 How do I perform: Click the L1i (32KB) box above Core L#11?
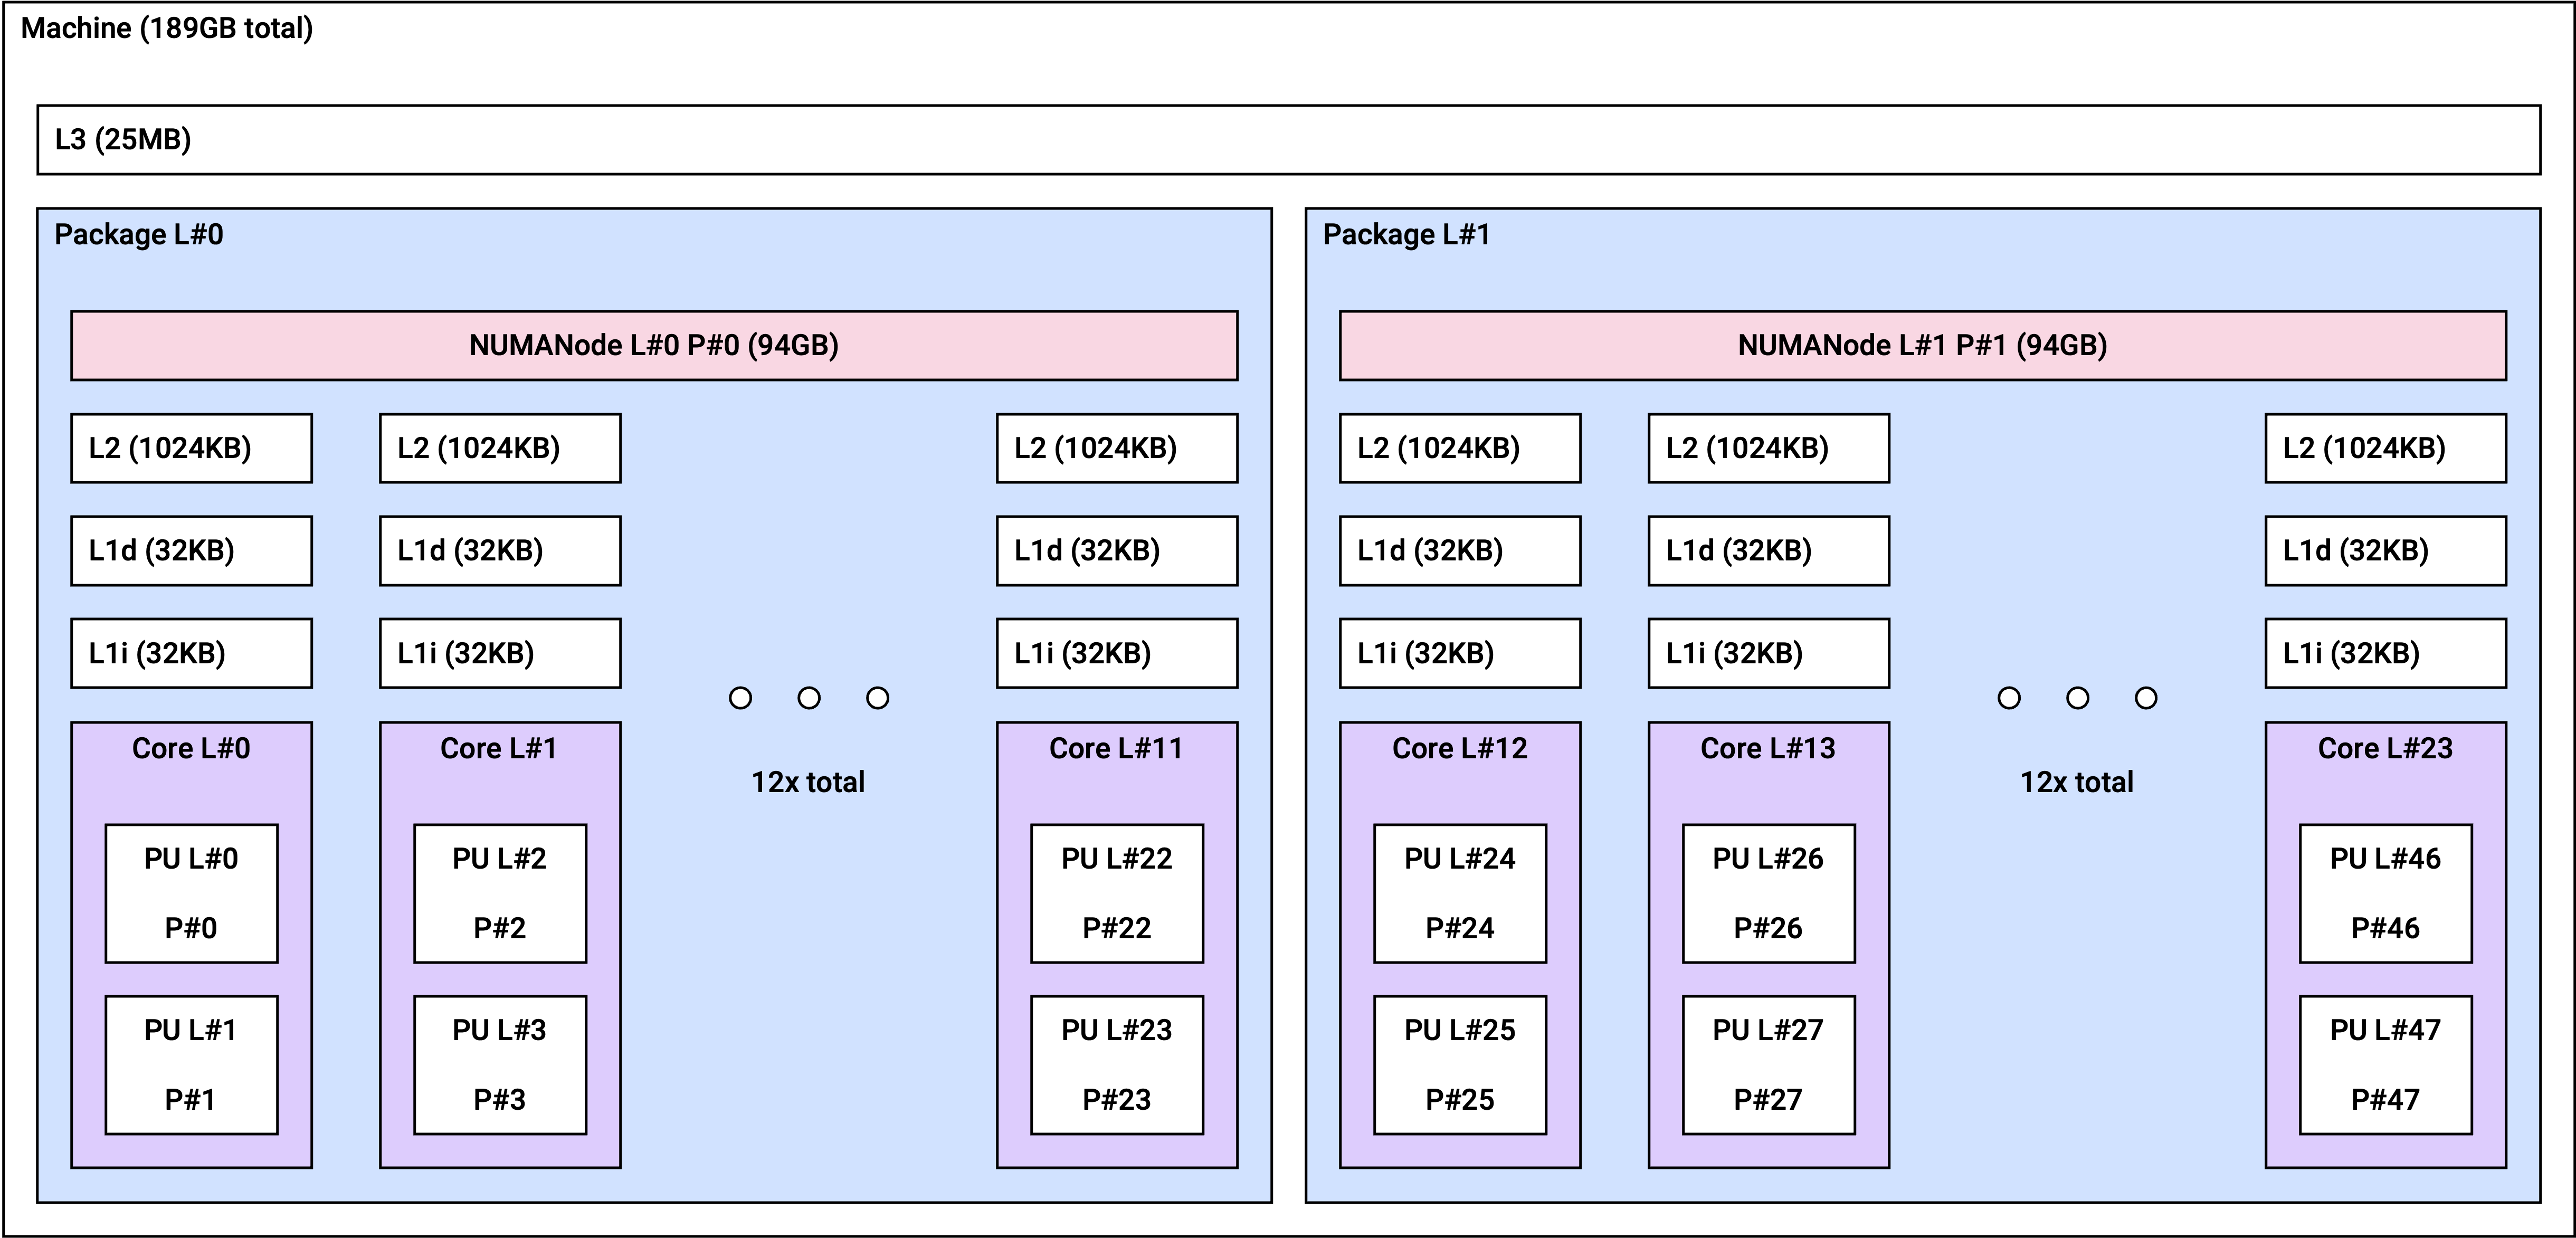pos(1117,654)
